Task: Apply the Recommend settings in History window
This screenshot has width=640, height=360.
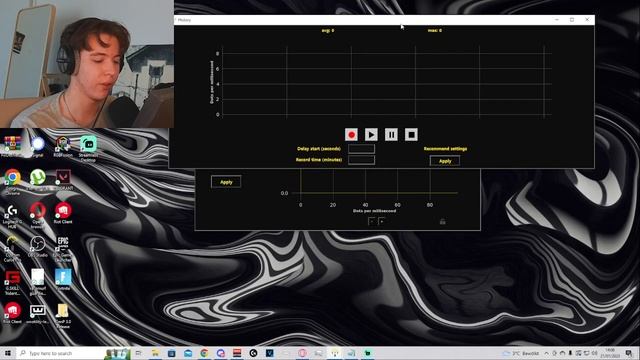Action: point(445,161)
